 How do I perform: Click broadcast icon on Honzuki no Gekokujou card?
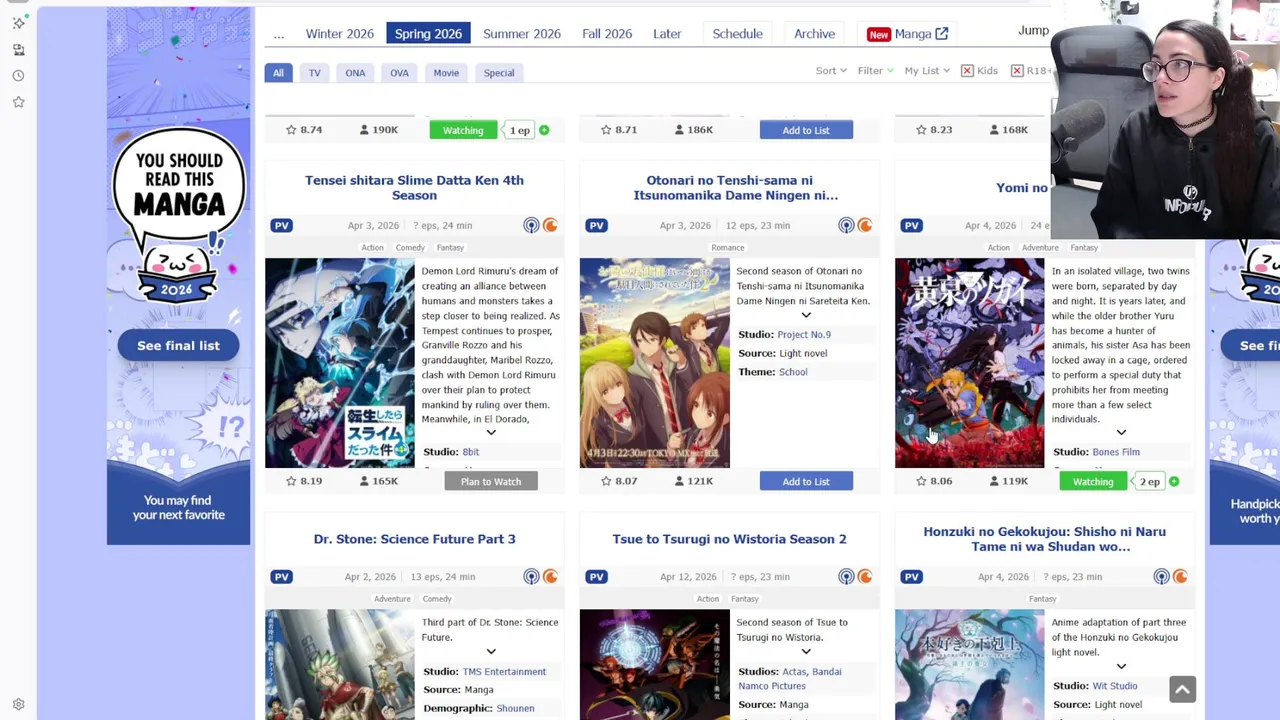click(1161, 577)
